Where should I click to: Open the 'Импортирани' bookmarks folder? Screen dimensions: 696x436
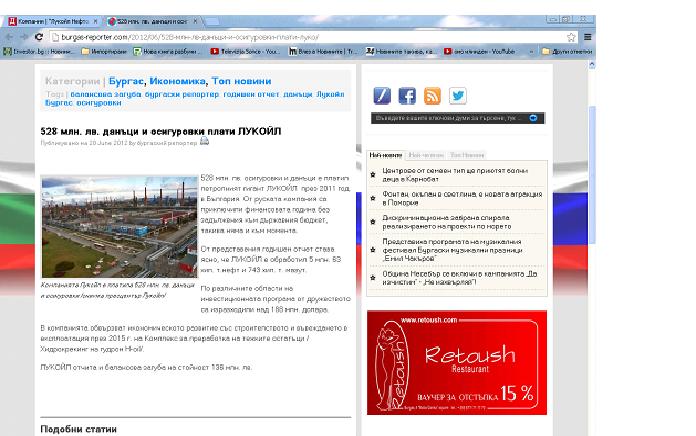coord(105,52)
